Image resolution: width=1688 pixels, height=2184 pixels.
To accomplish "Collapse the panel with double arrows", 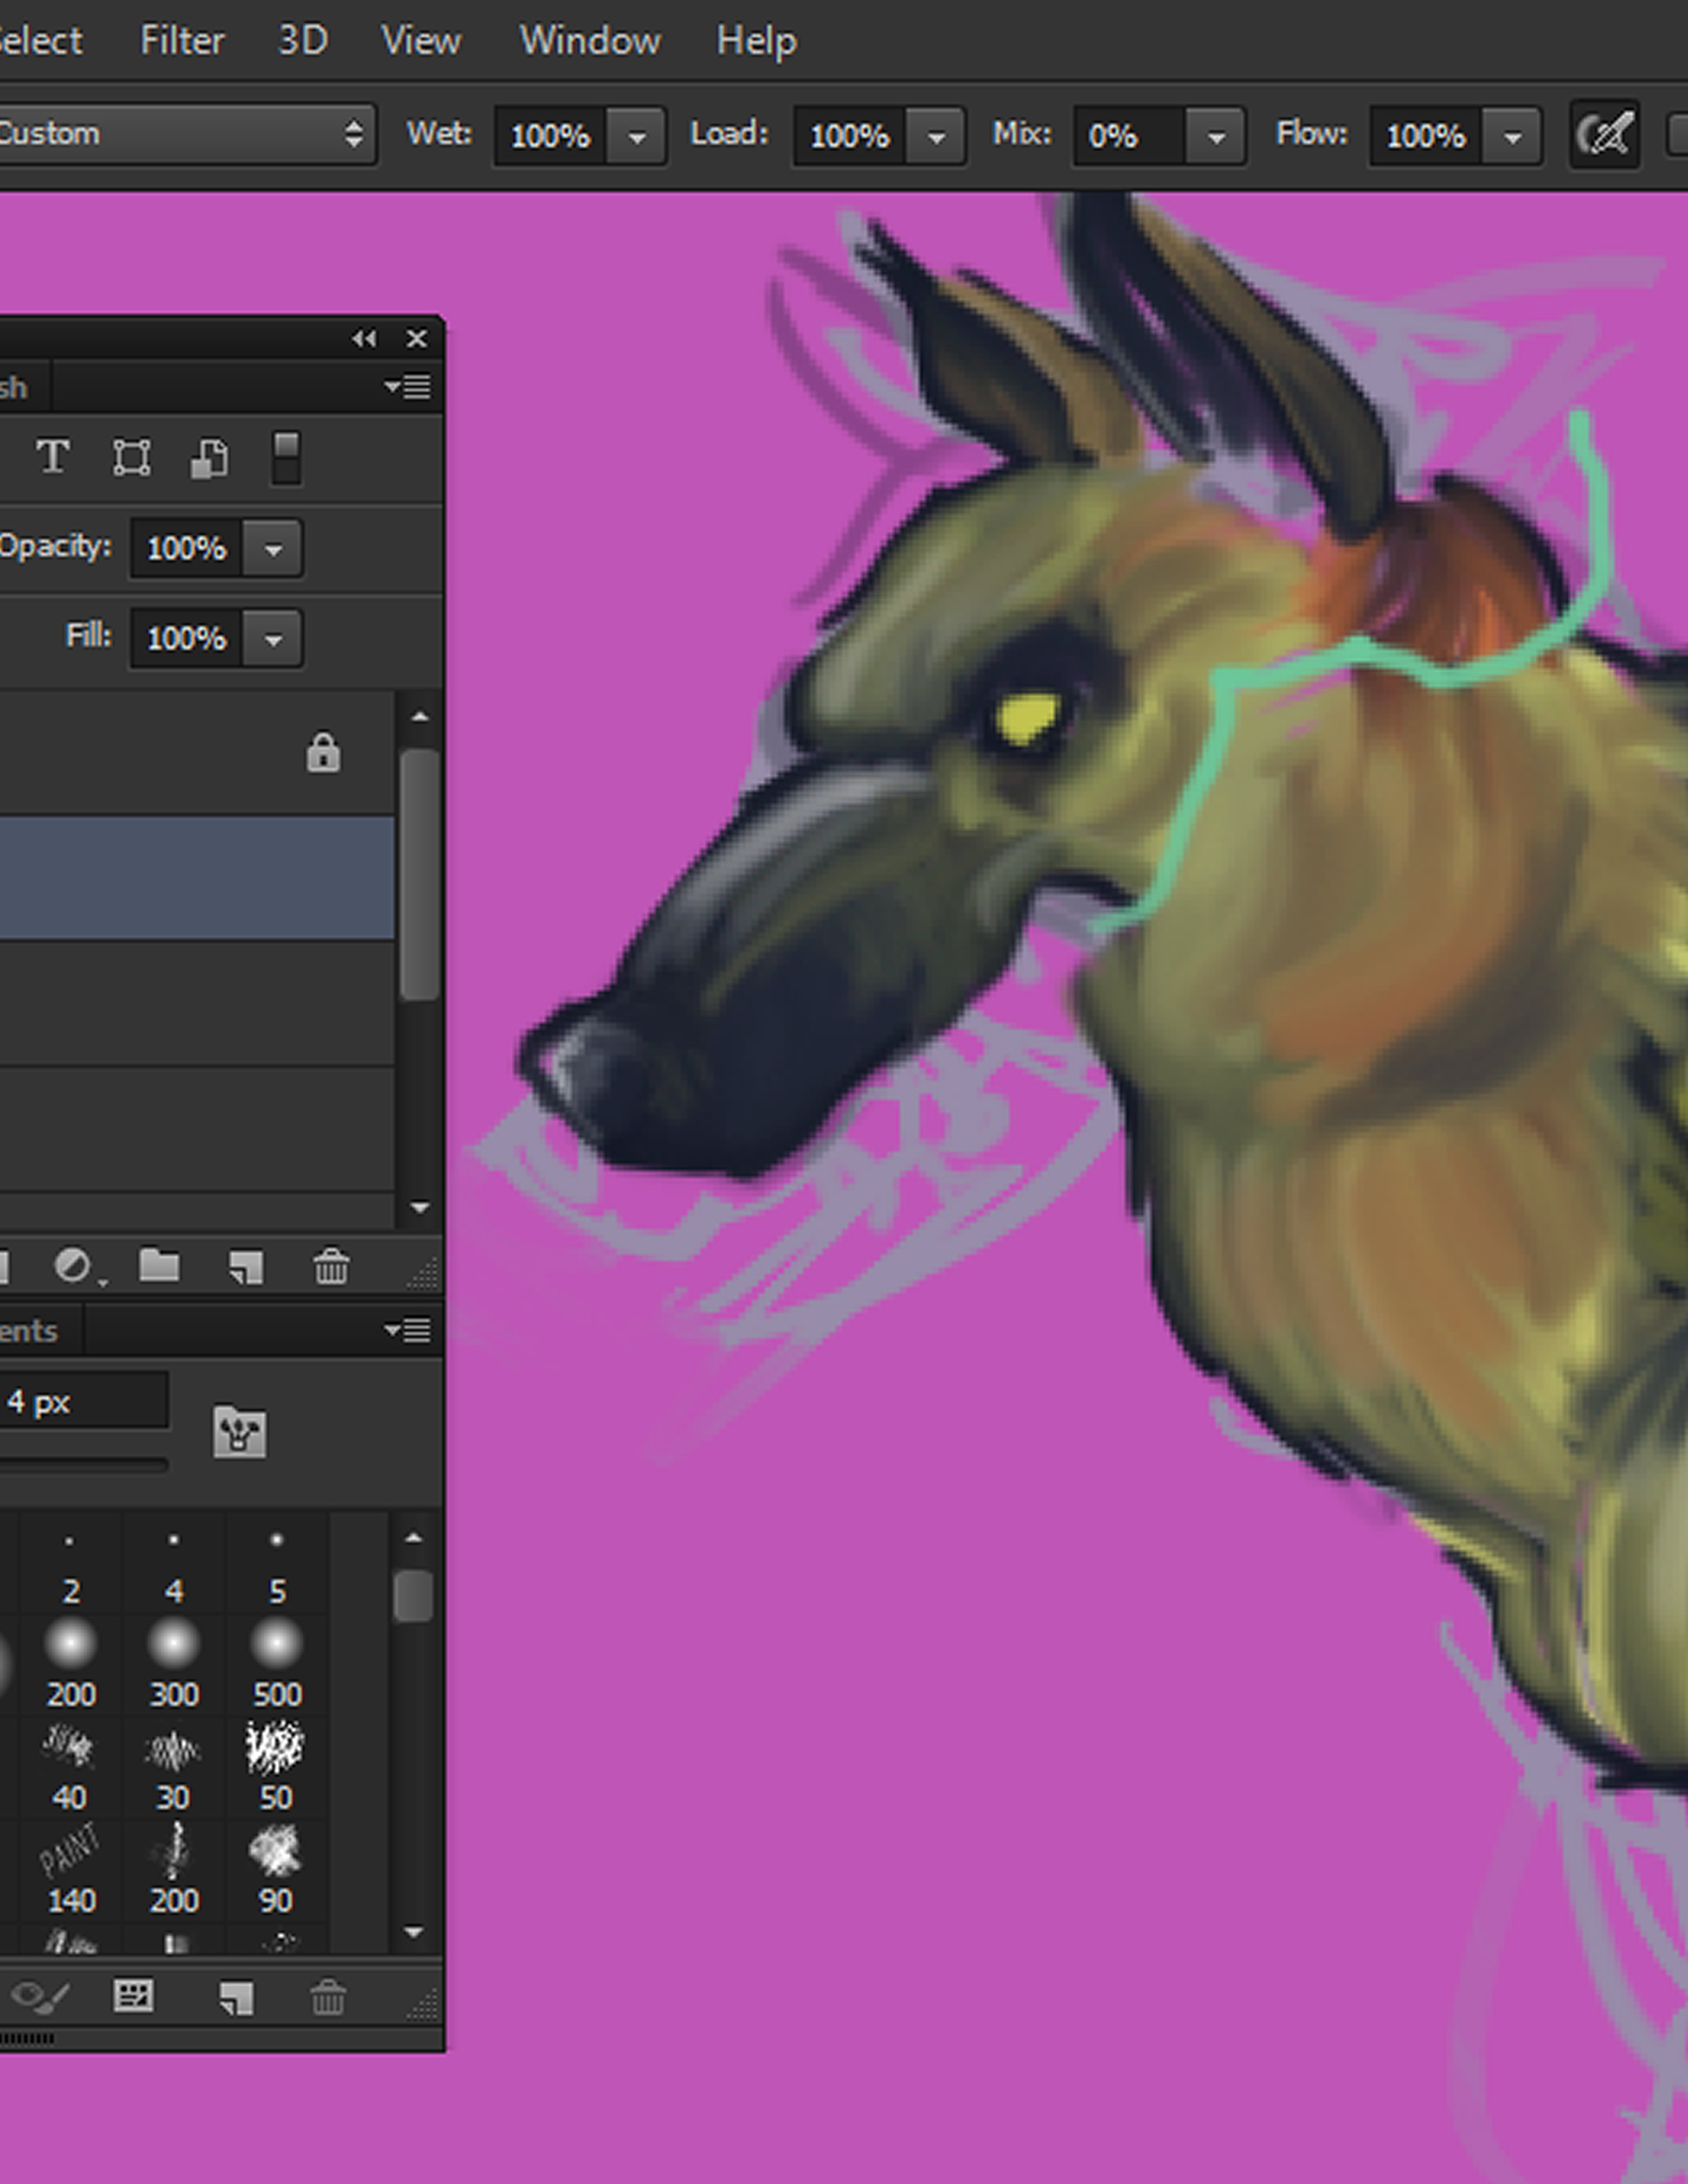I will (x=364, y=339).
